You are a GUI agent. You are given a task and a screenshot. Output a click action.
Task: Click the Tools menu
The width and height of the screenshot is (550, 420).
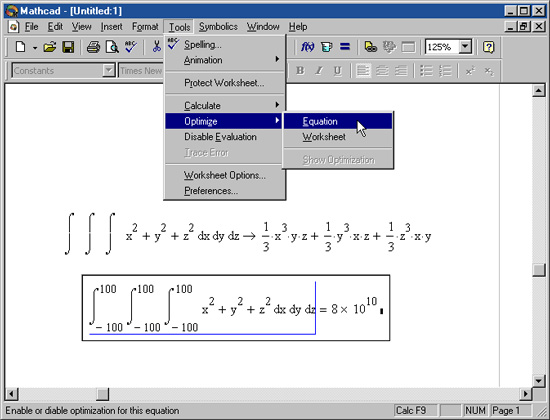click(x=179, y=27)
